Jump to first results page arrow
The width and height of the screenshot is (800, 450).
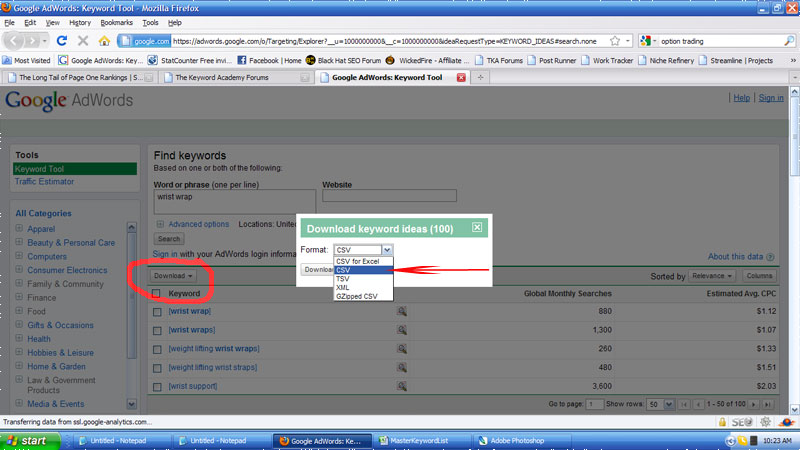tap(685, 404)
